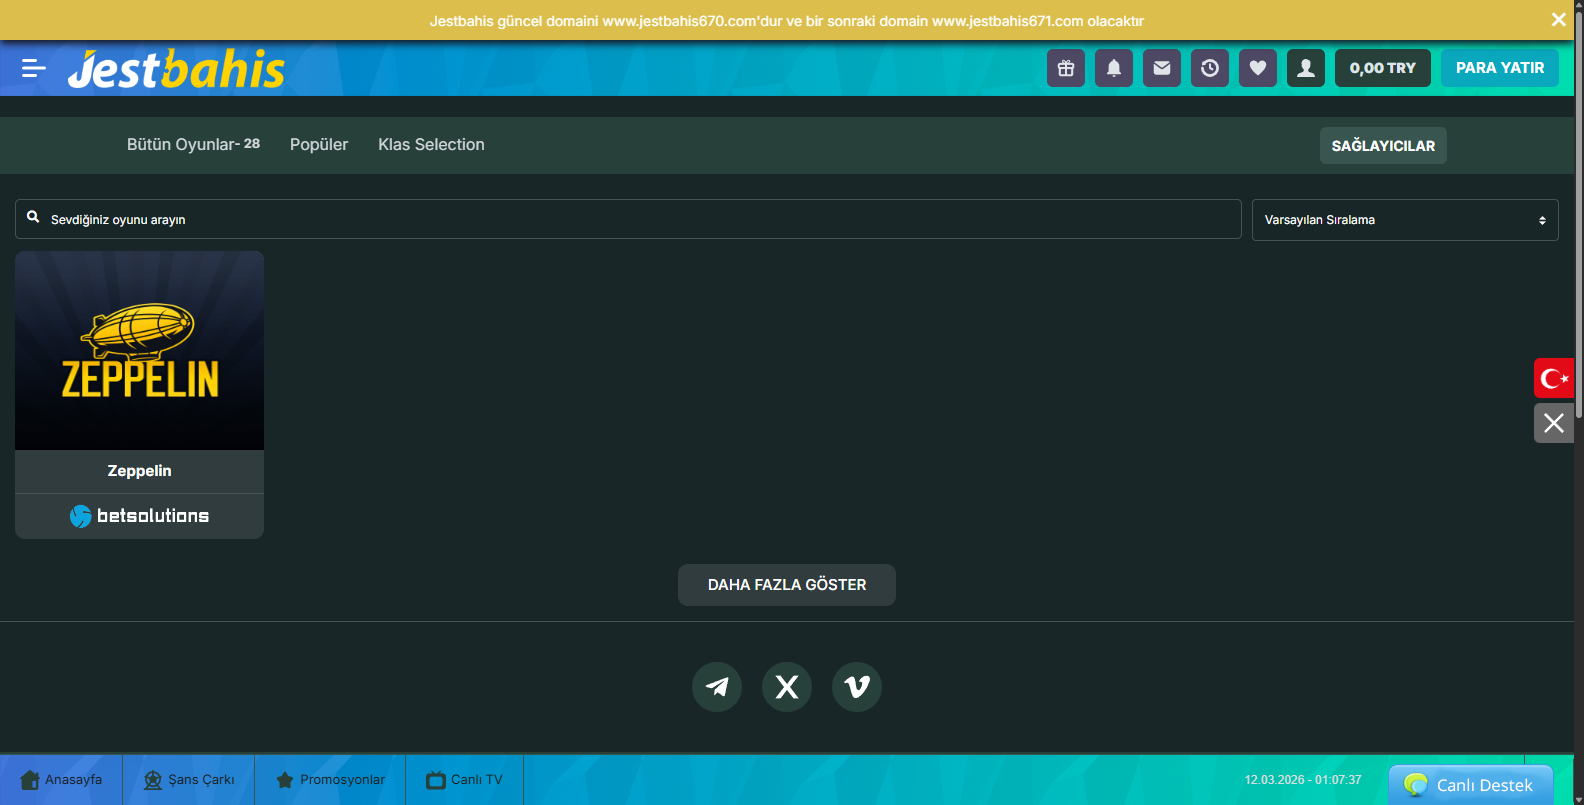Viewport: 1584px width, 805px height.
Task: Open the X (Twitter) social link
Action: coord(787,687)
